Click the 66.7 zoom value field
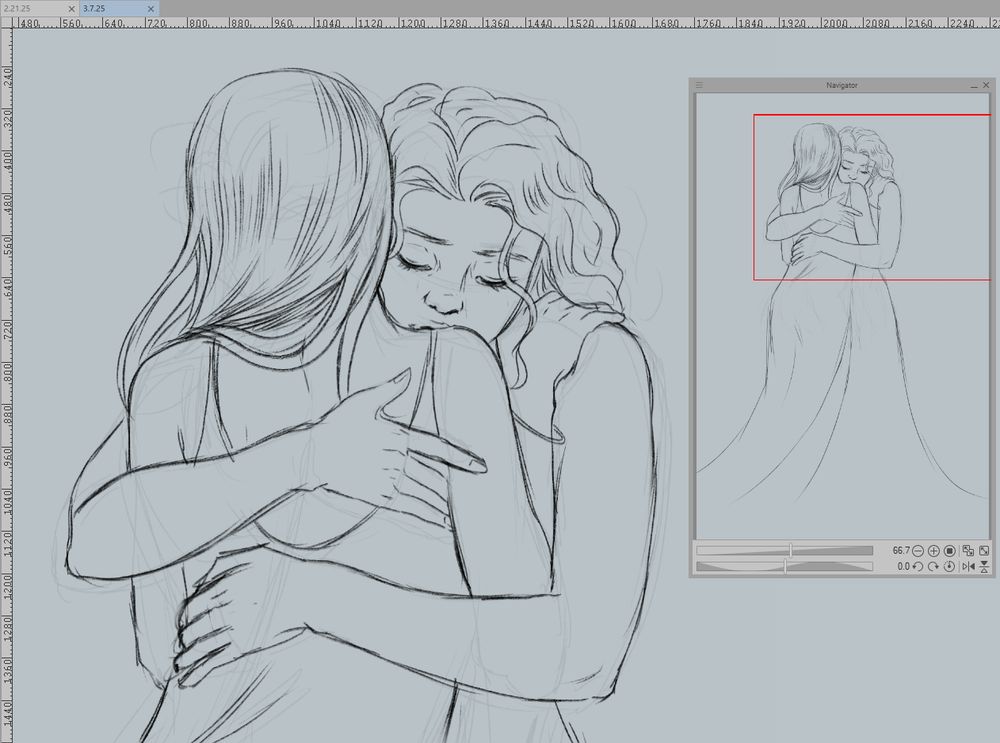This screenshot has height=743, width=1000. [901, 550]
